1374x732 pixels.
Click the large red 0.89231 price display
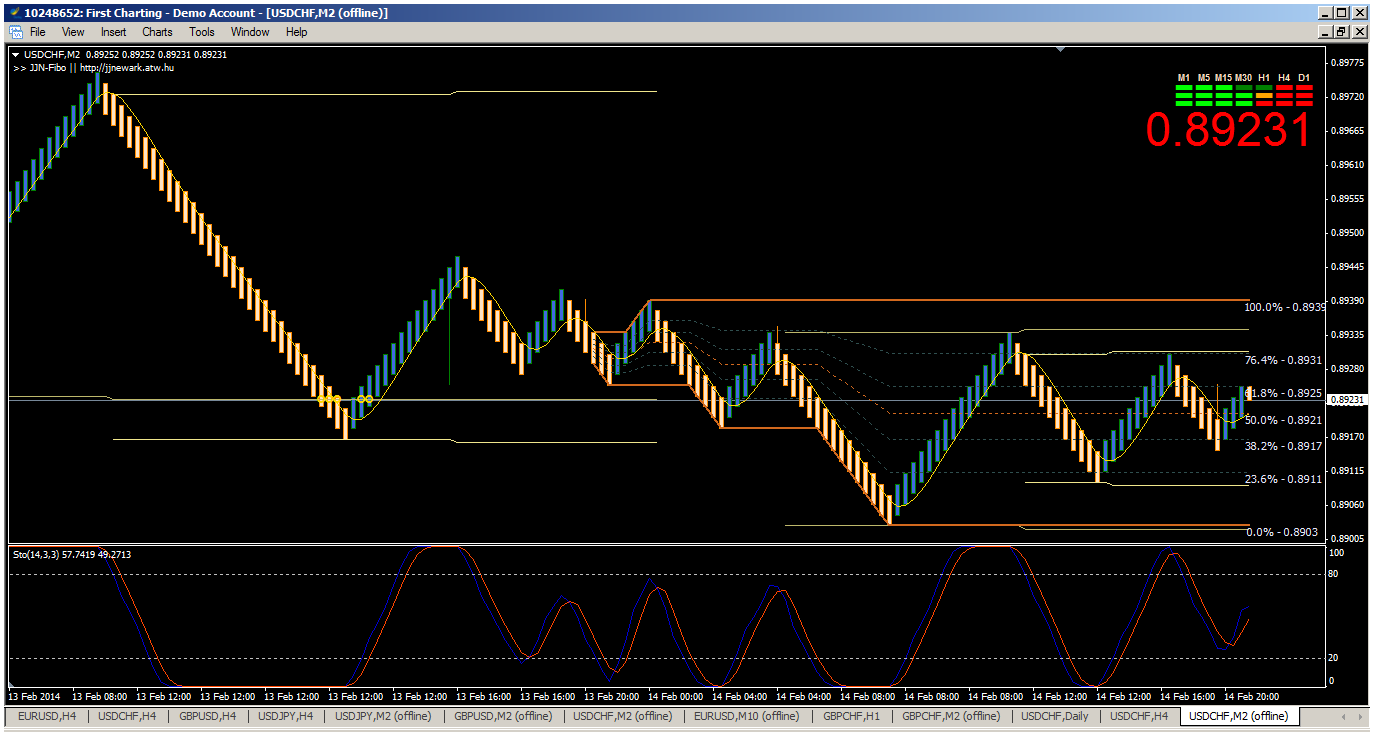[1228, 130]
